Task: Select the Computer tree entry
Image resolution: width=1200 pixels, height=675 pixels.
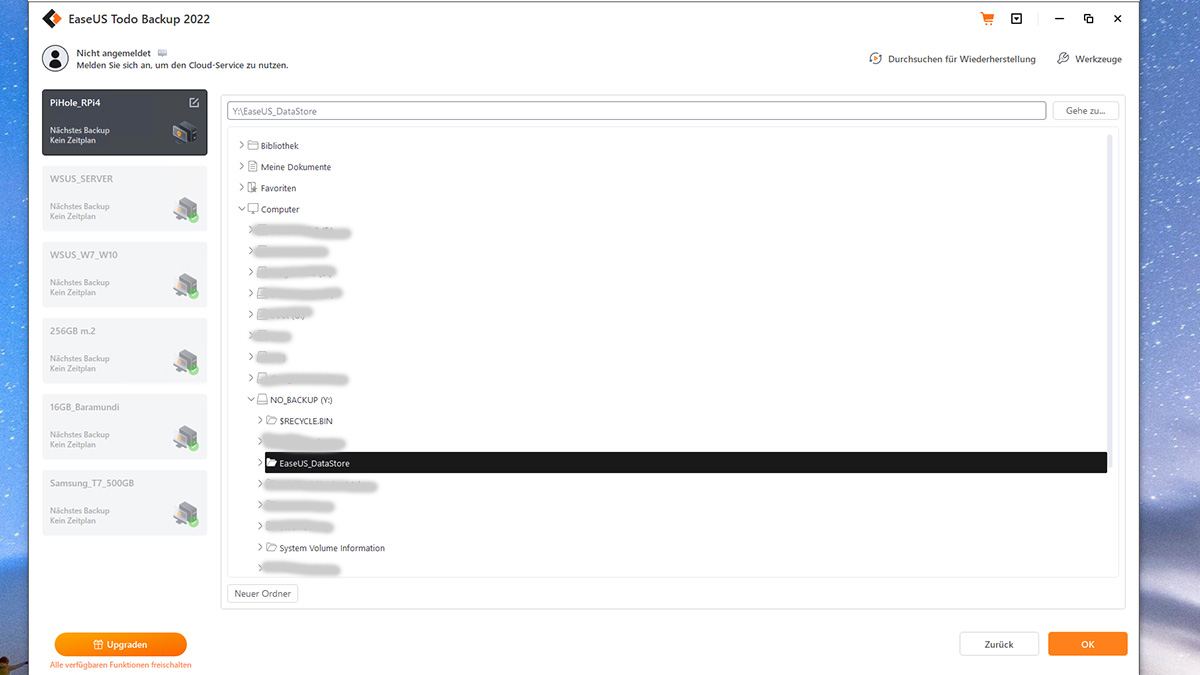Action: click(280, 209)
